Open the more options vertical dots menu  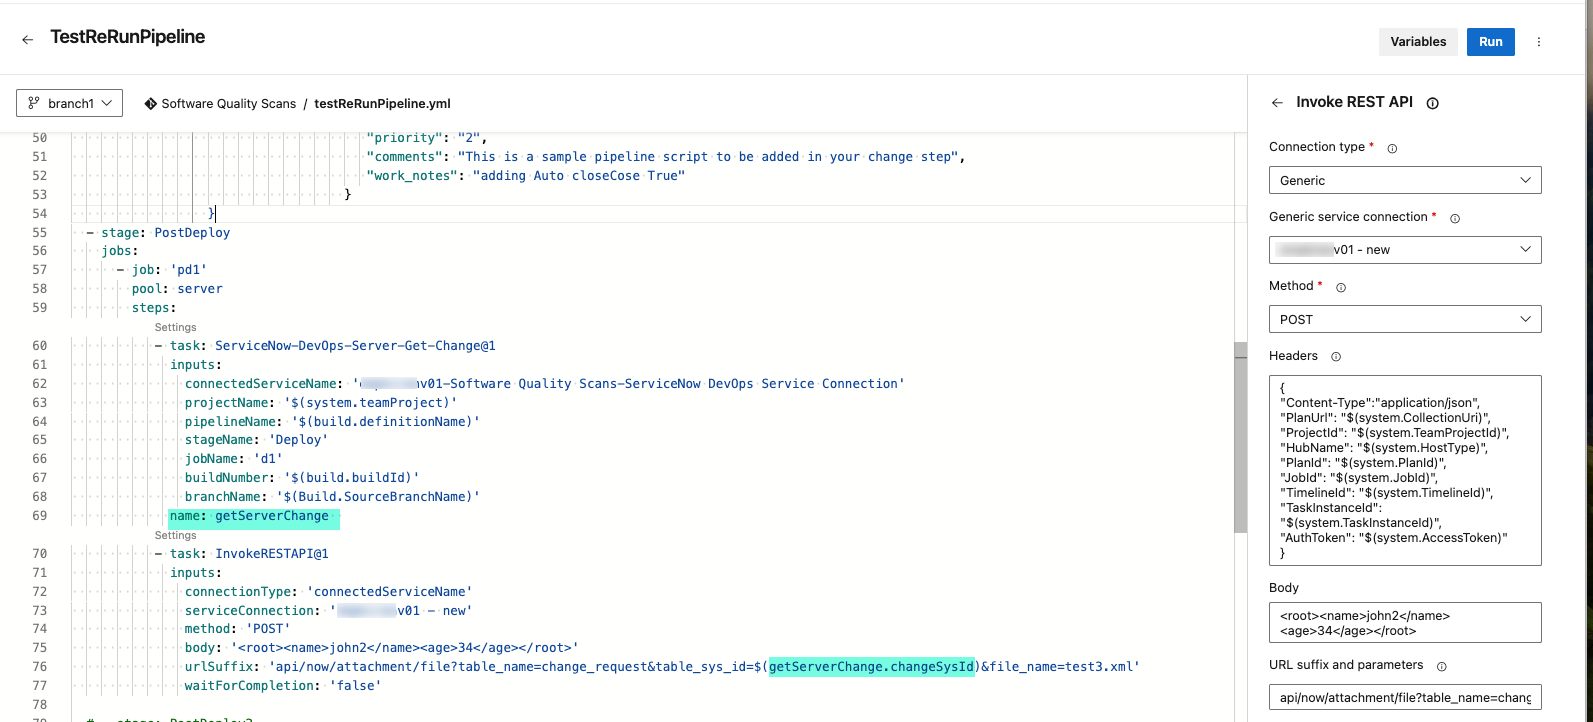(1539, 42)
